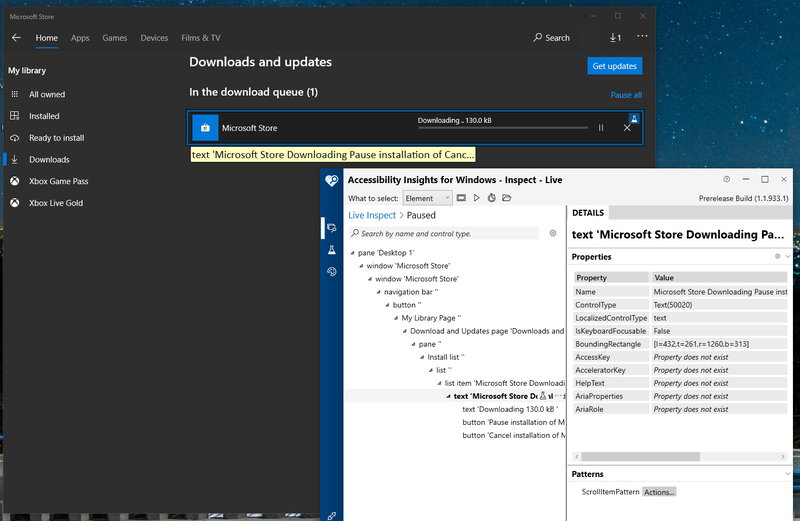Viewport: 800px width, 521px height.
Task: Collapse the Install list tree node
Action: pos(422,357)
